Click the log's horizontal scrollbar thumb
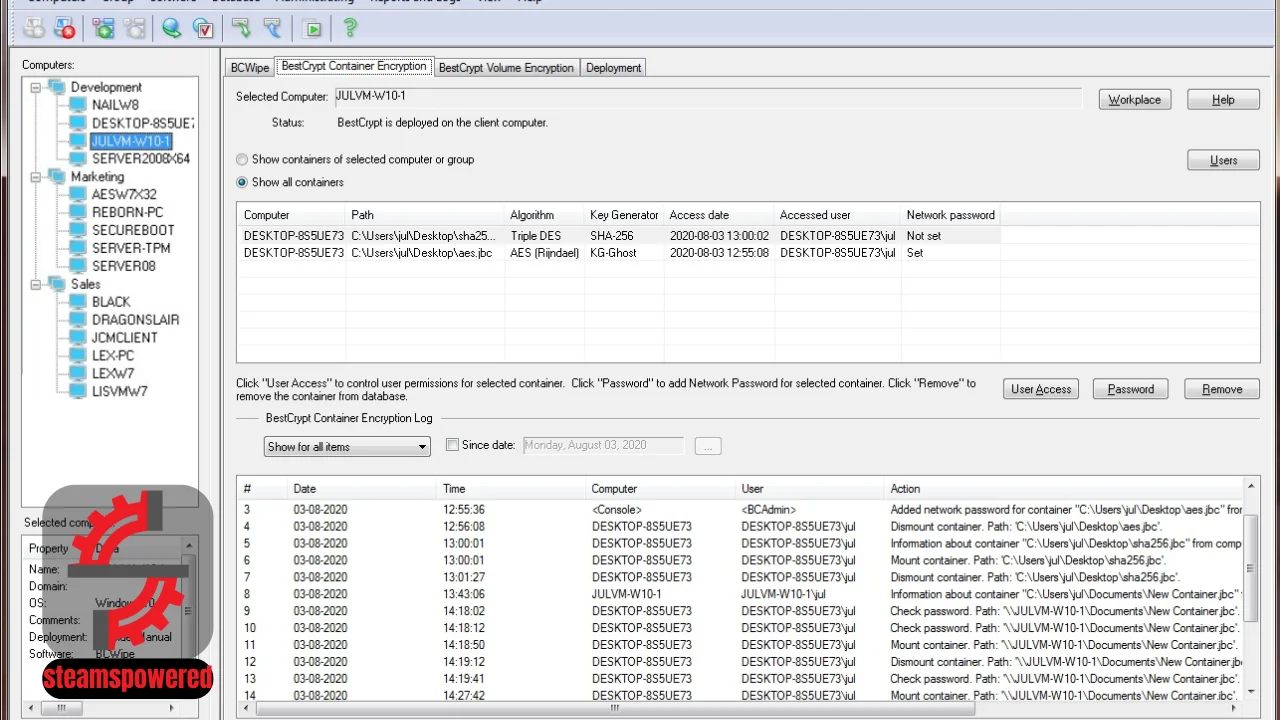 [616, 708]
